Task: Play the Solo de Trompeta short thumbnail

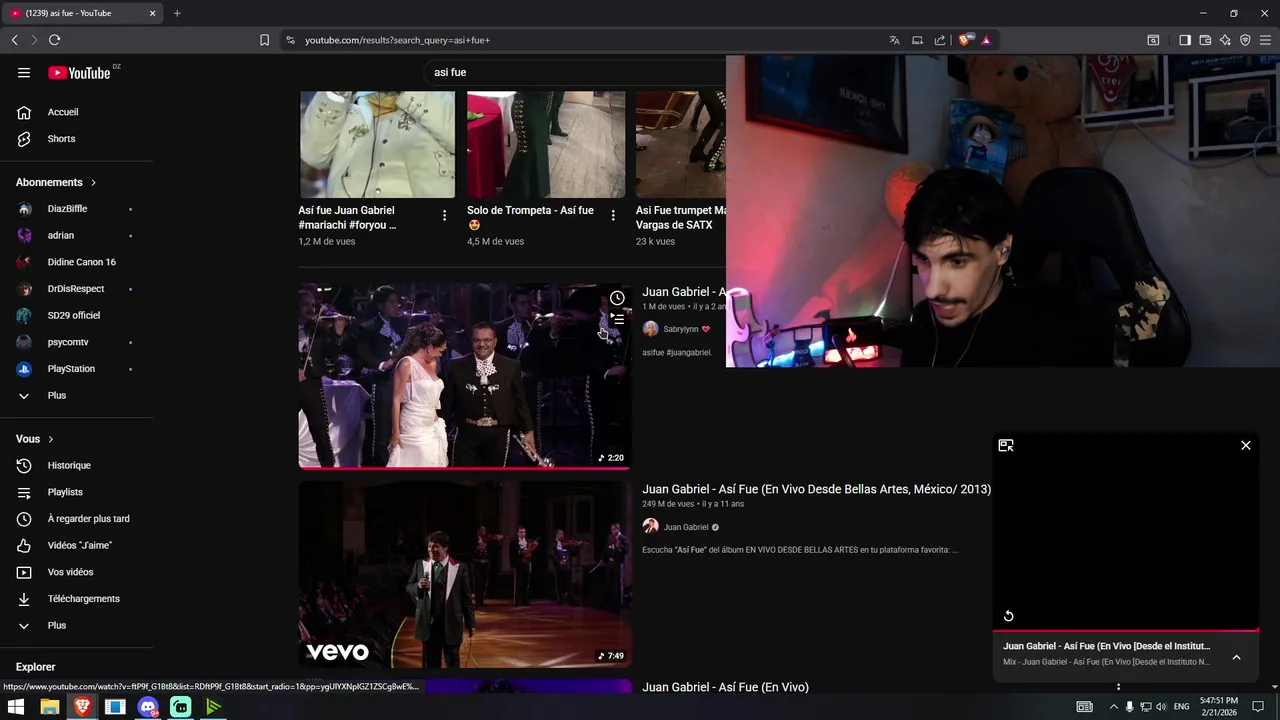Action: (546, 144)
